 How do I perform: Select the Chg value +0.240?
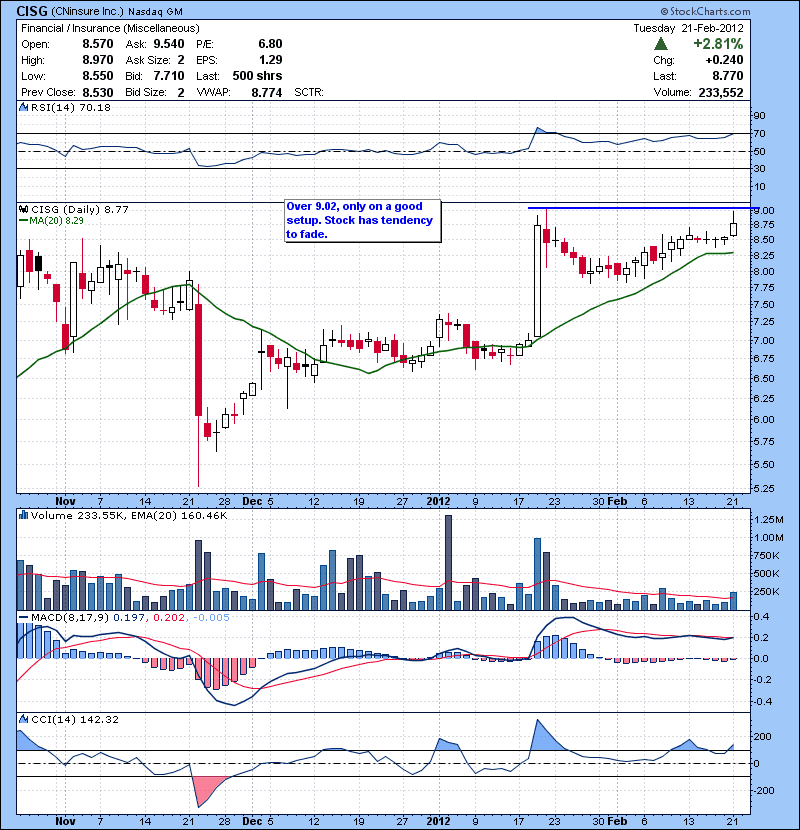[724, 60]
